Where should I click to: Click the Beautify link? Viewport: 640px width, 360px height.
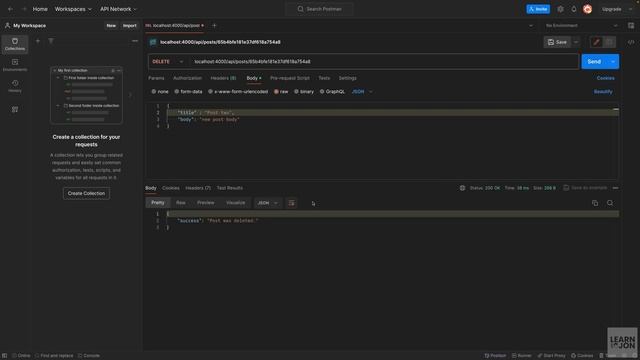pyautogui.click(x=603, y=92)
